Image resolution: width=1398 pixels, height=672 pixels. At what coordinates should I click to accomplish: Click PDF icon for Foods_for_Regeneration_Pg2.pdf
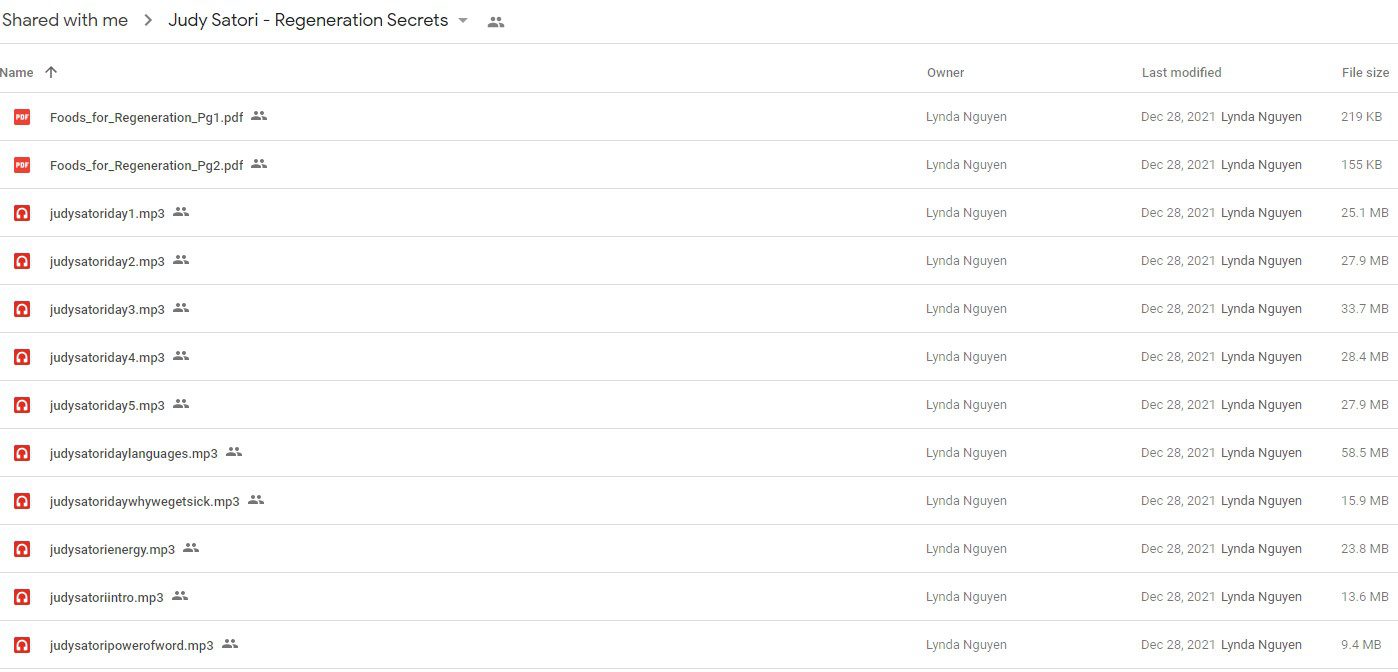[22, 165]
